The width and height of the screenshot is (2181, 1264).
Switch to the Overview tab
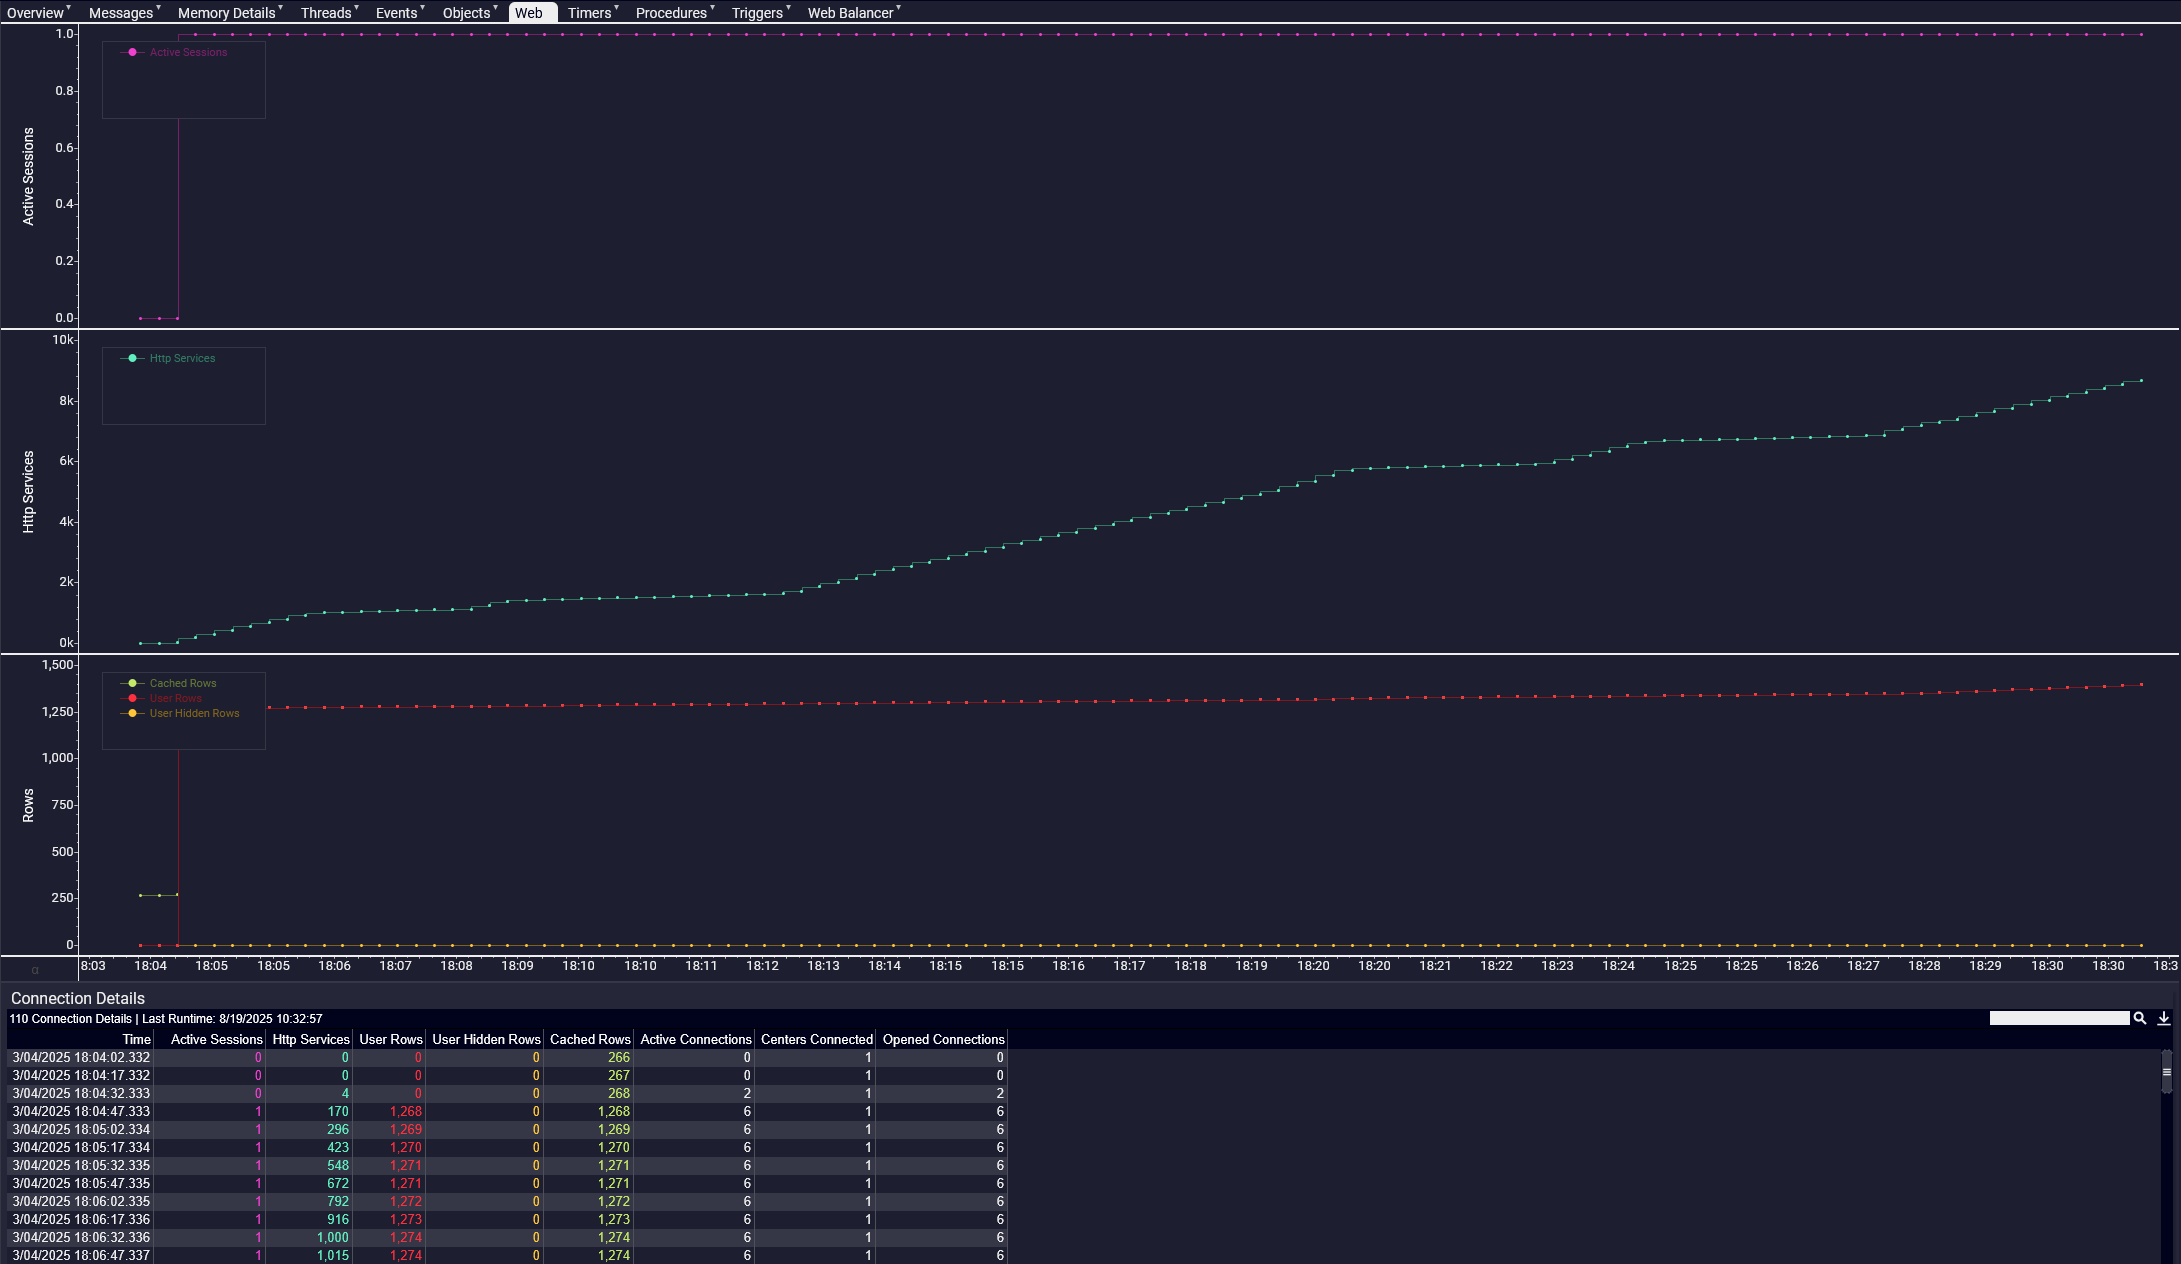point(34,13)
